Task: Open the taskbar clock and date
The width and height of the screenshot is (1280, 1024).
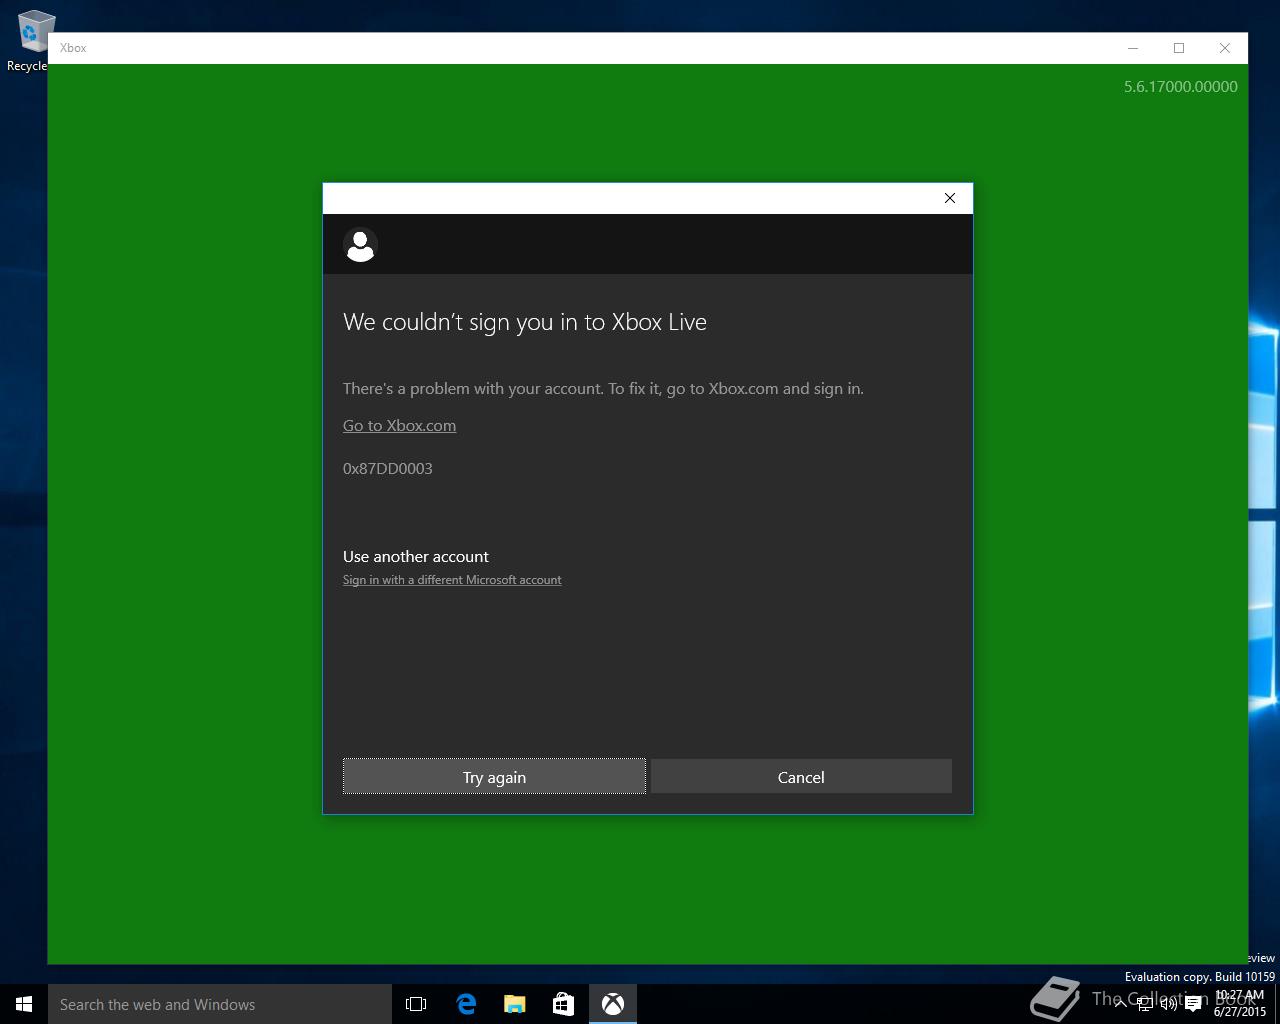Action: point(1240,1004)
